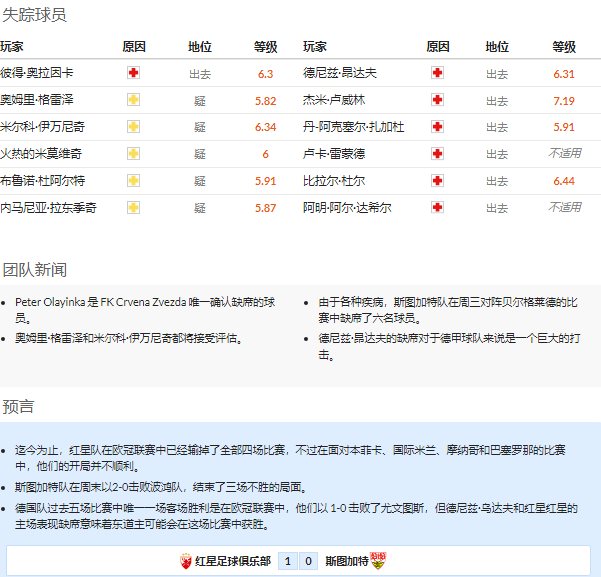Click red injury icon for 杰米·卢威林
The image size is (601, 577).
pos(437,100)
